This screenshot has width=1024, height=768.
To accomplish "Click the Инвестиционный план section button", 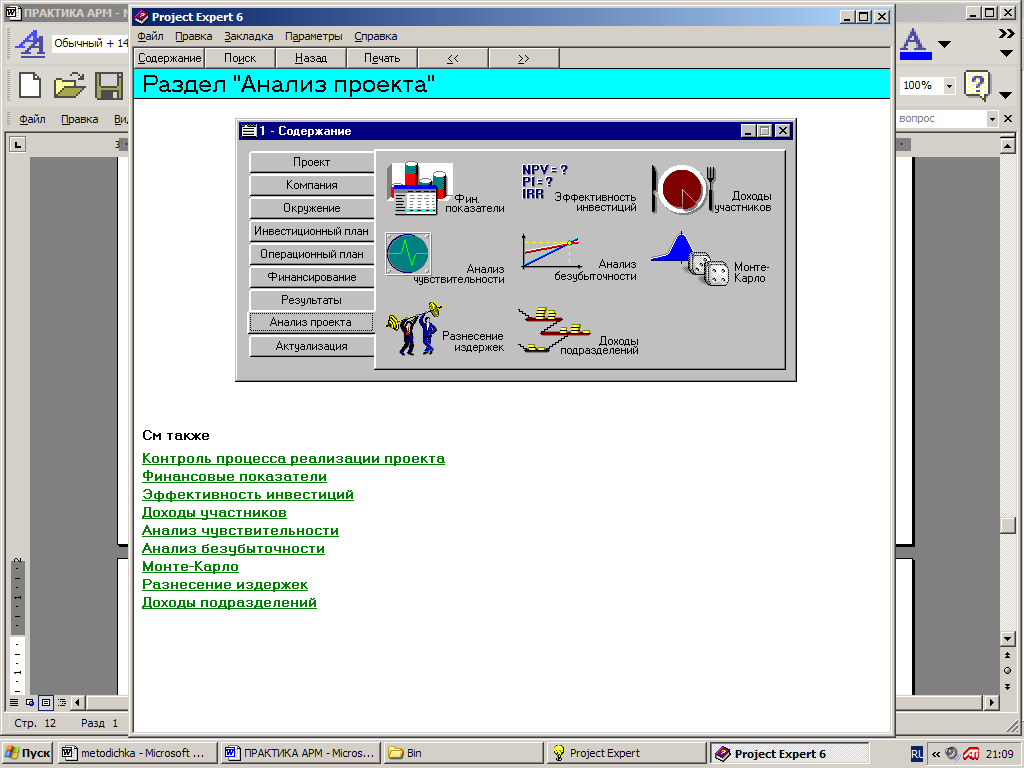I will pyautogui.click(x=312, y=231).
